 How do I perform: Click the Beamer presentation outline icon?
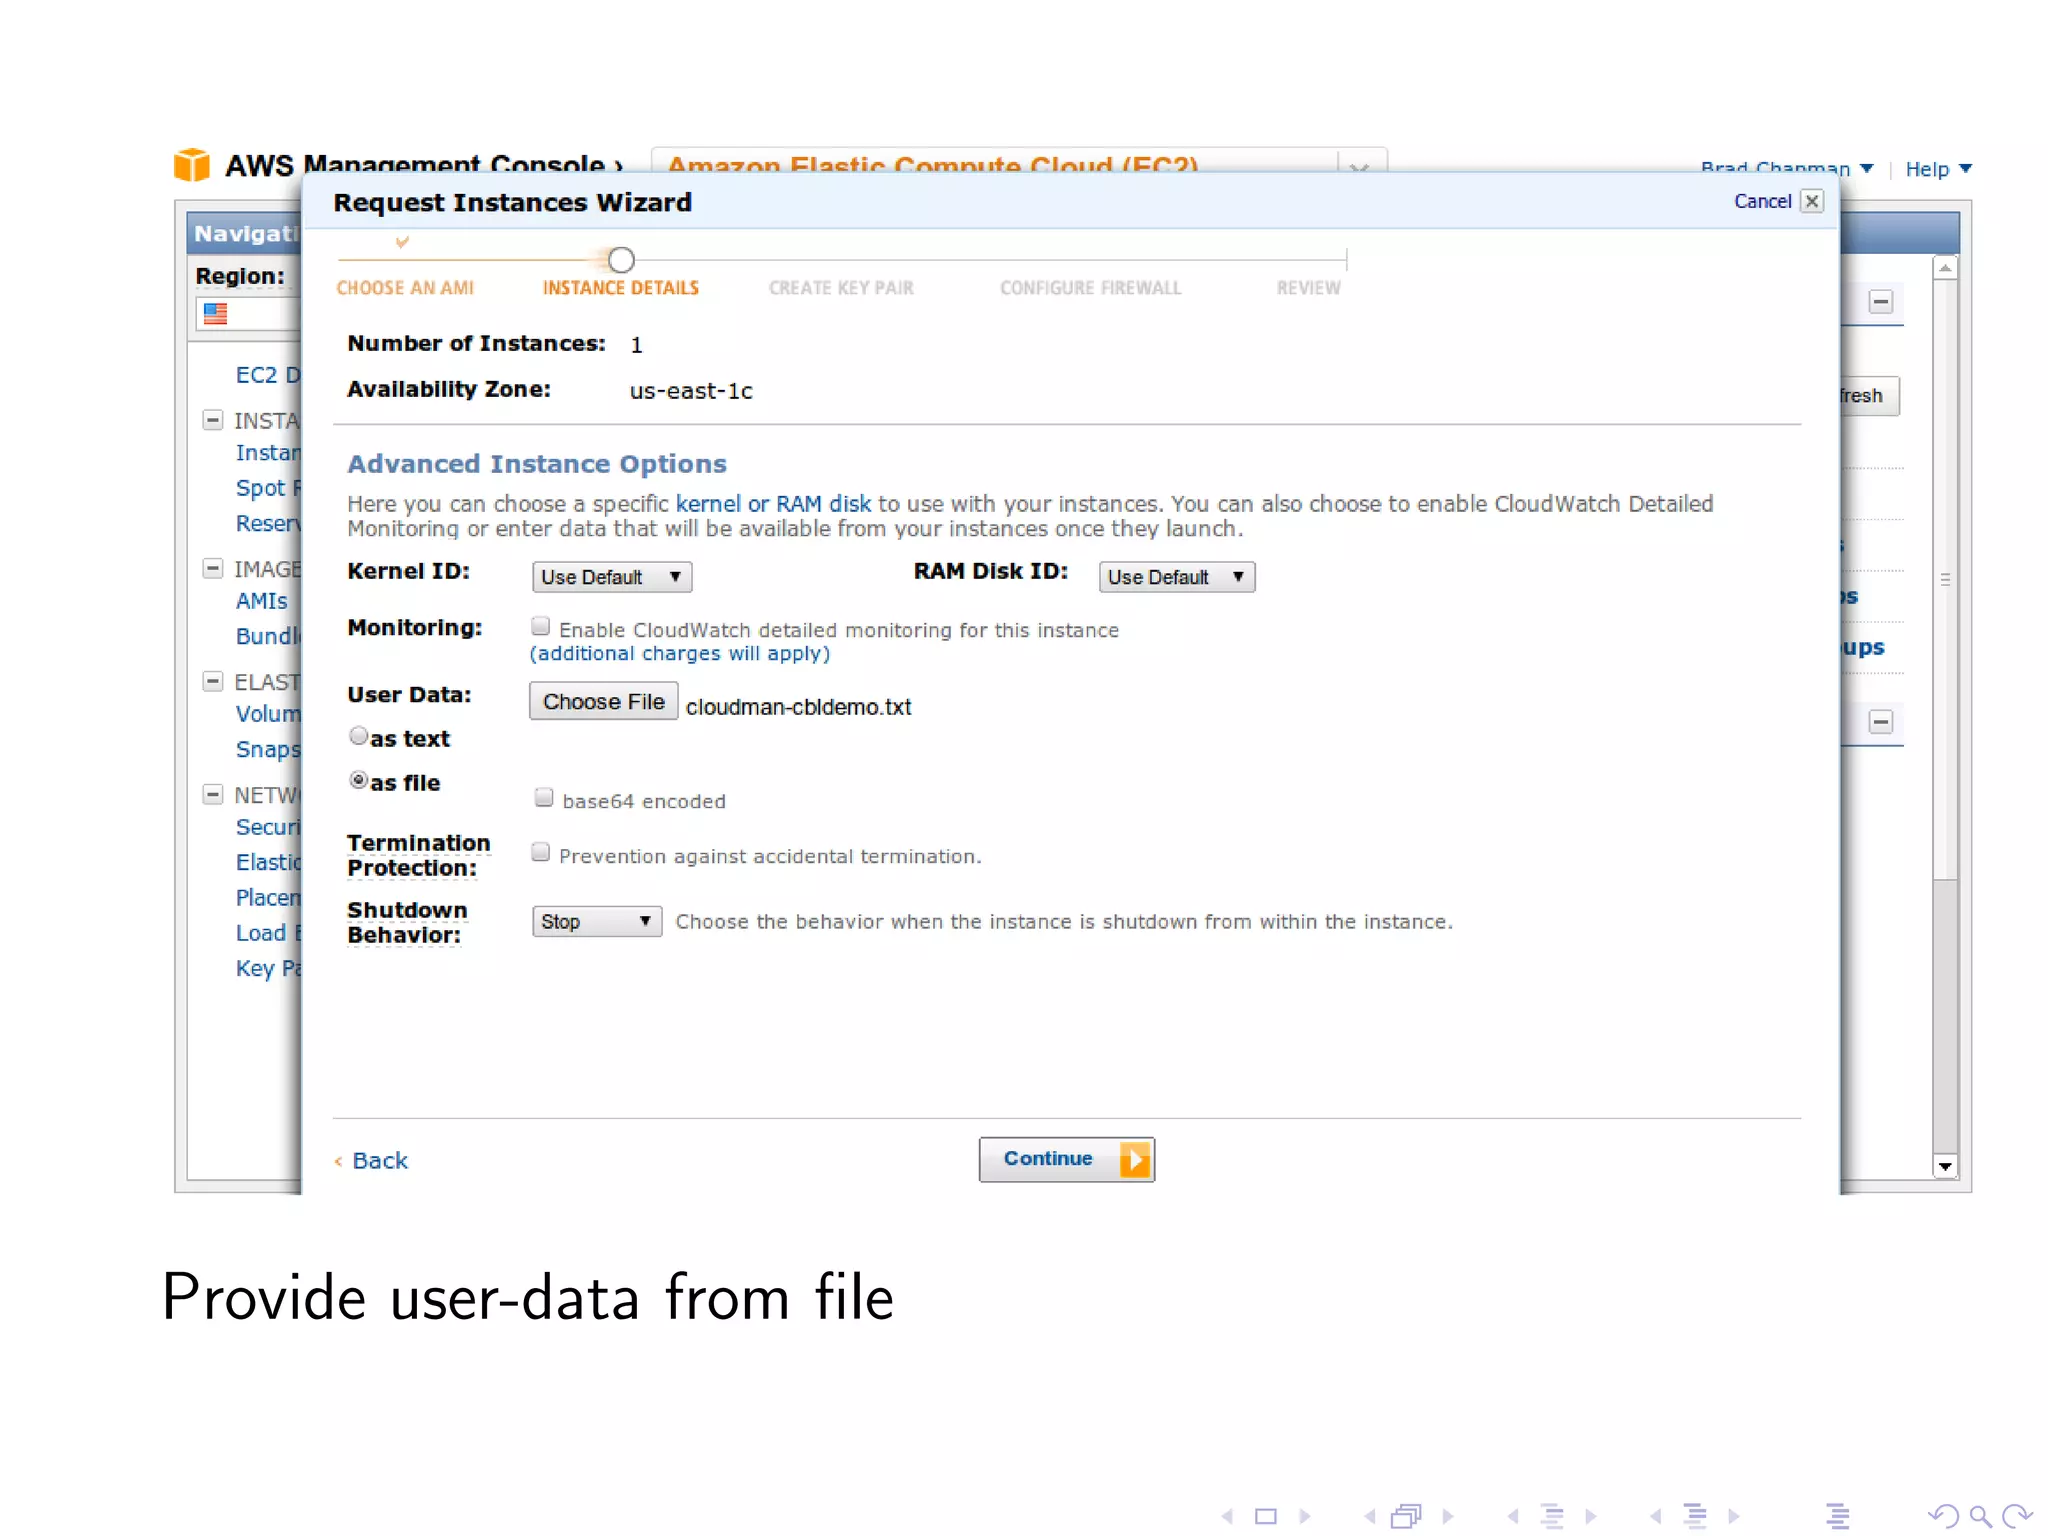[x=1838, y=1516]
